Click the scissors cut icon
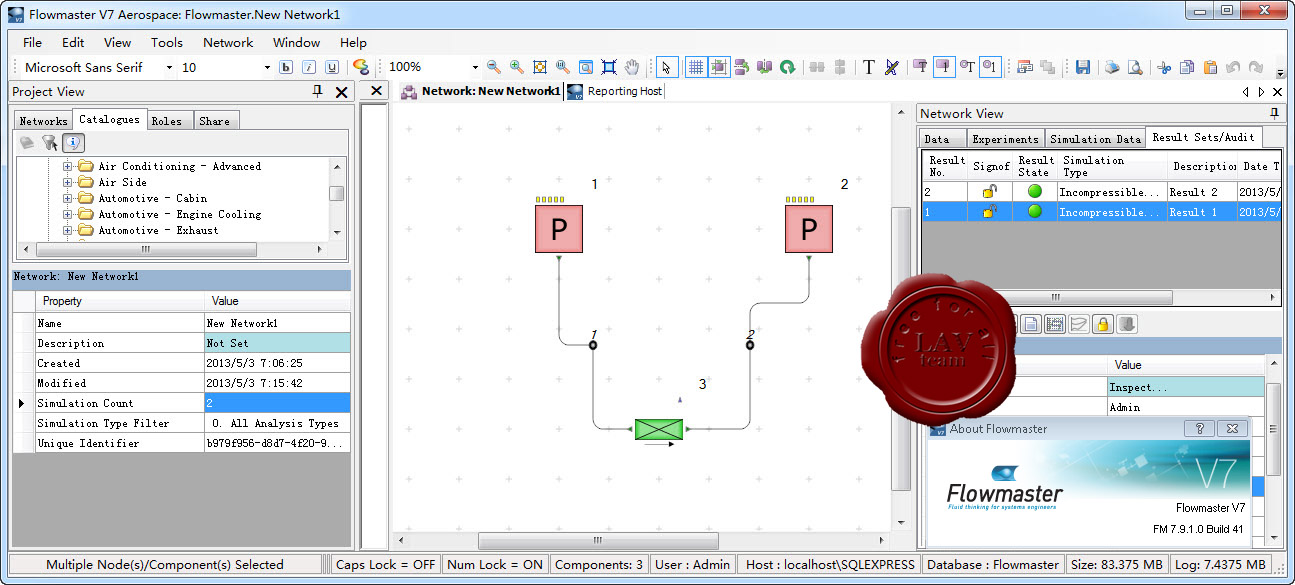1295x585 pixels. (1164, 67)
